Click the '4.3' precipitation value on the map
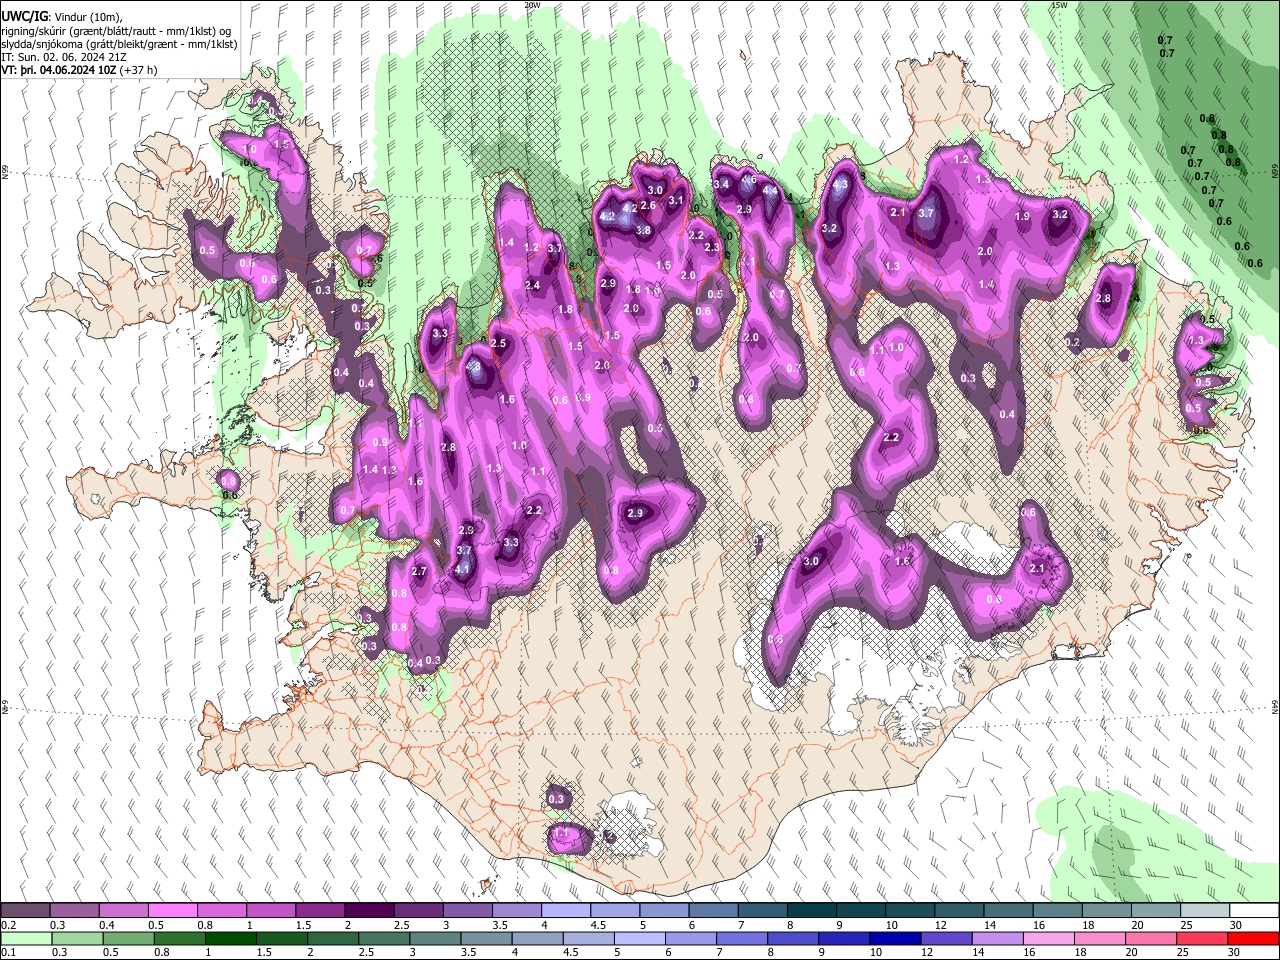This screenshot has height=960, width=1280. [x=840, y=184]
